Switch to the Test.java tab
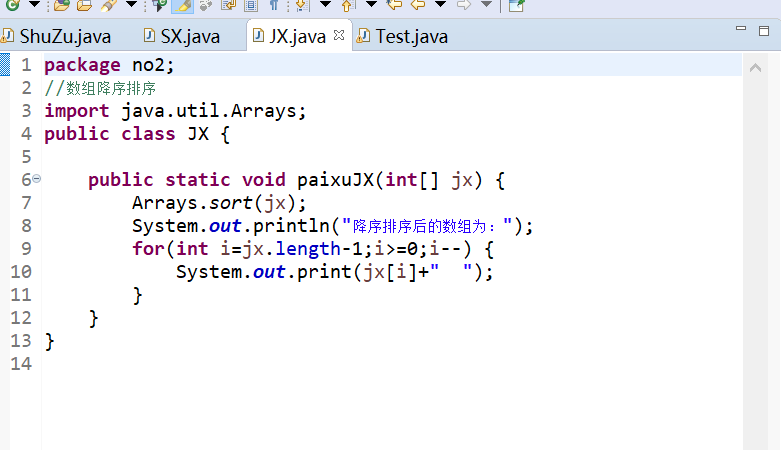The height and width of the screenshot is (450, 781). tap(403, 36)
